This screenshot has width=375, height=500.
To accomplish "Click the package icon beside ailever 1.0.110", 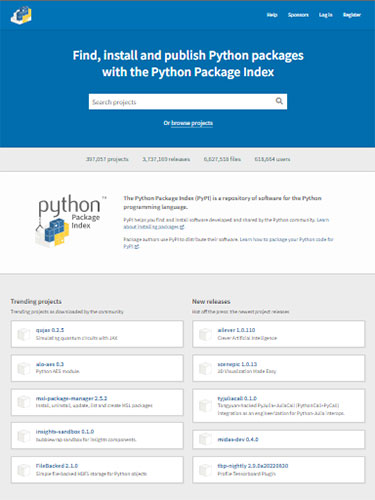I will pos(205,334).
